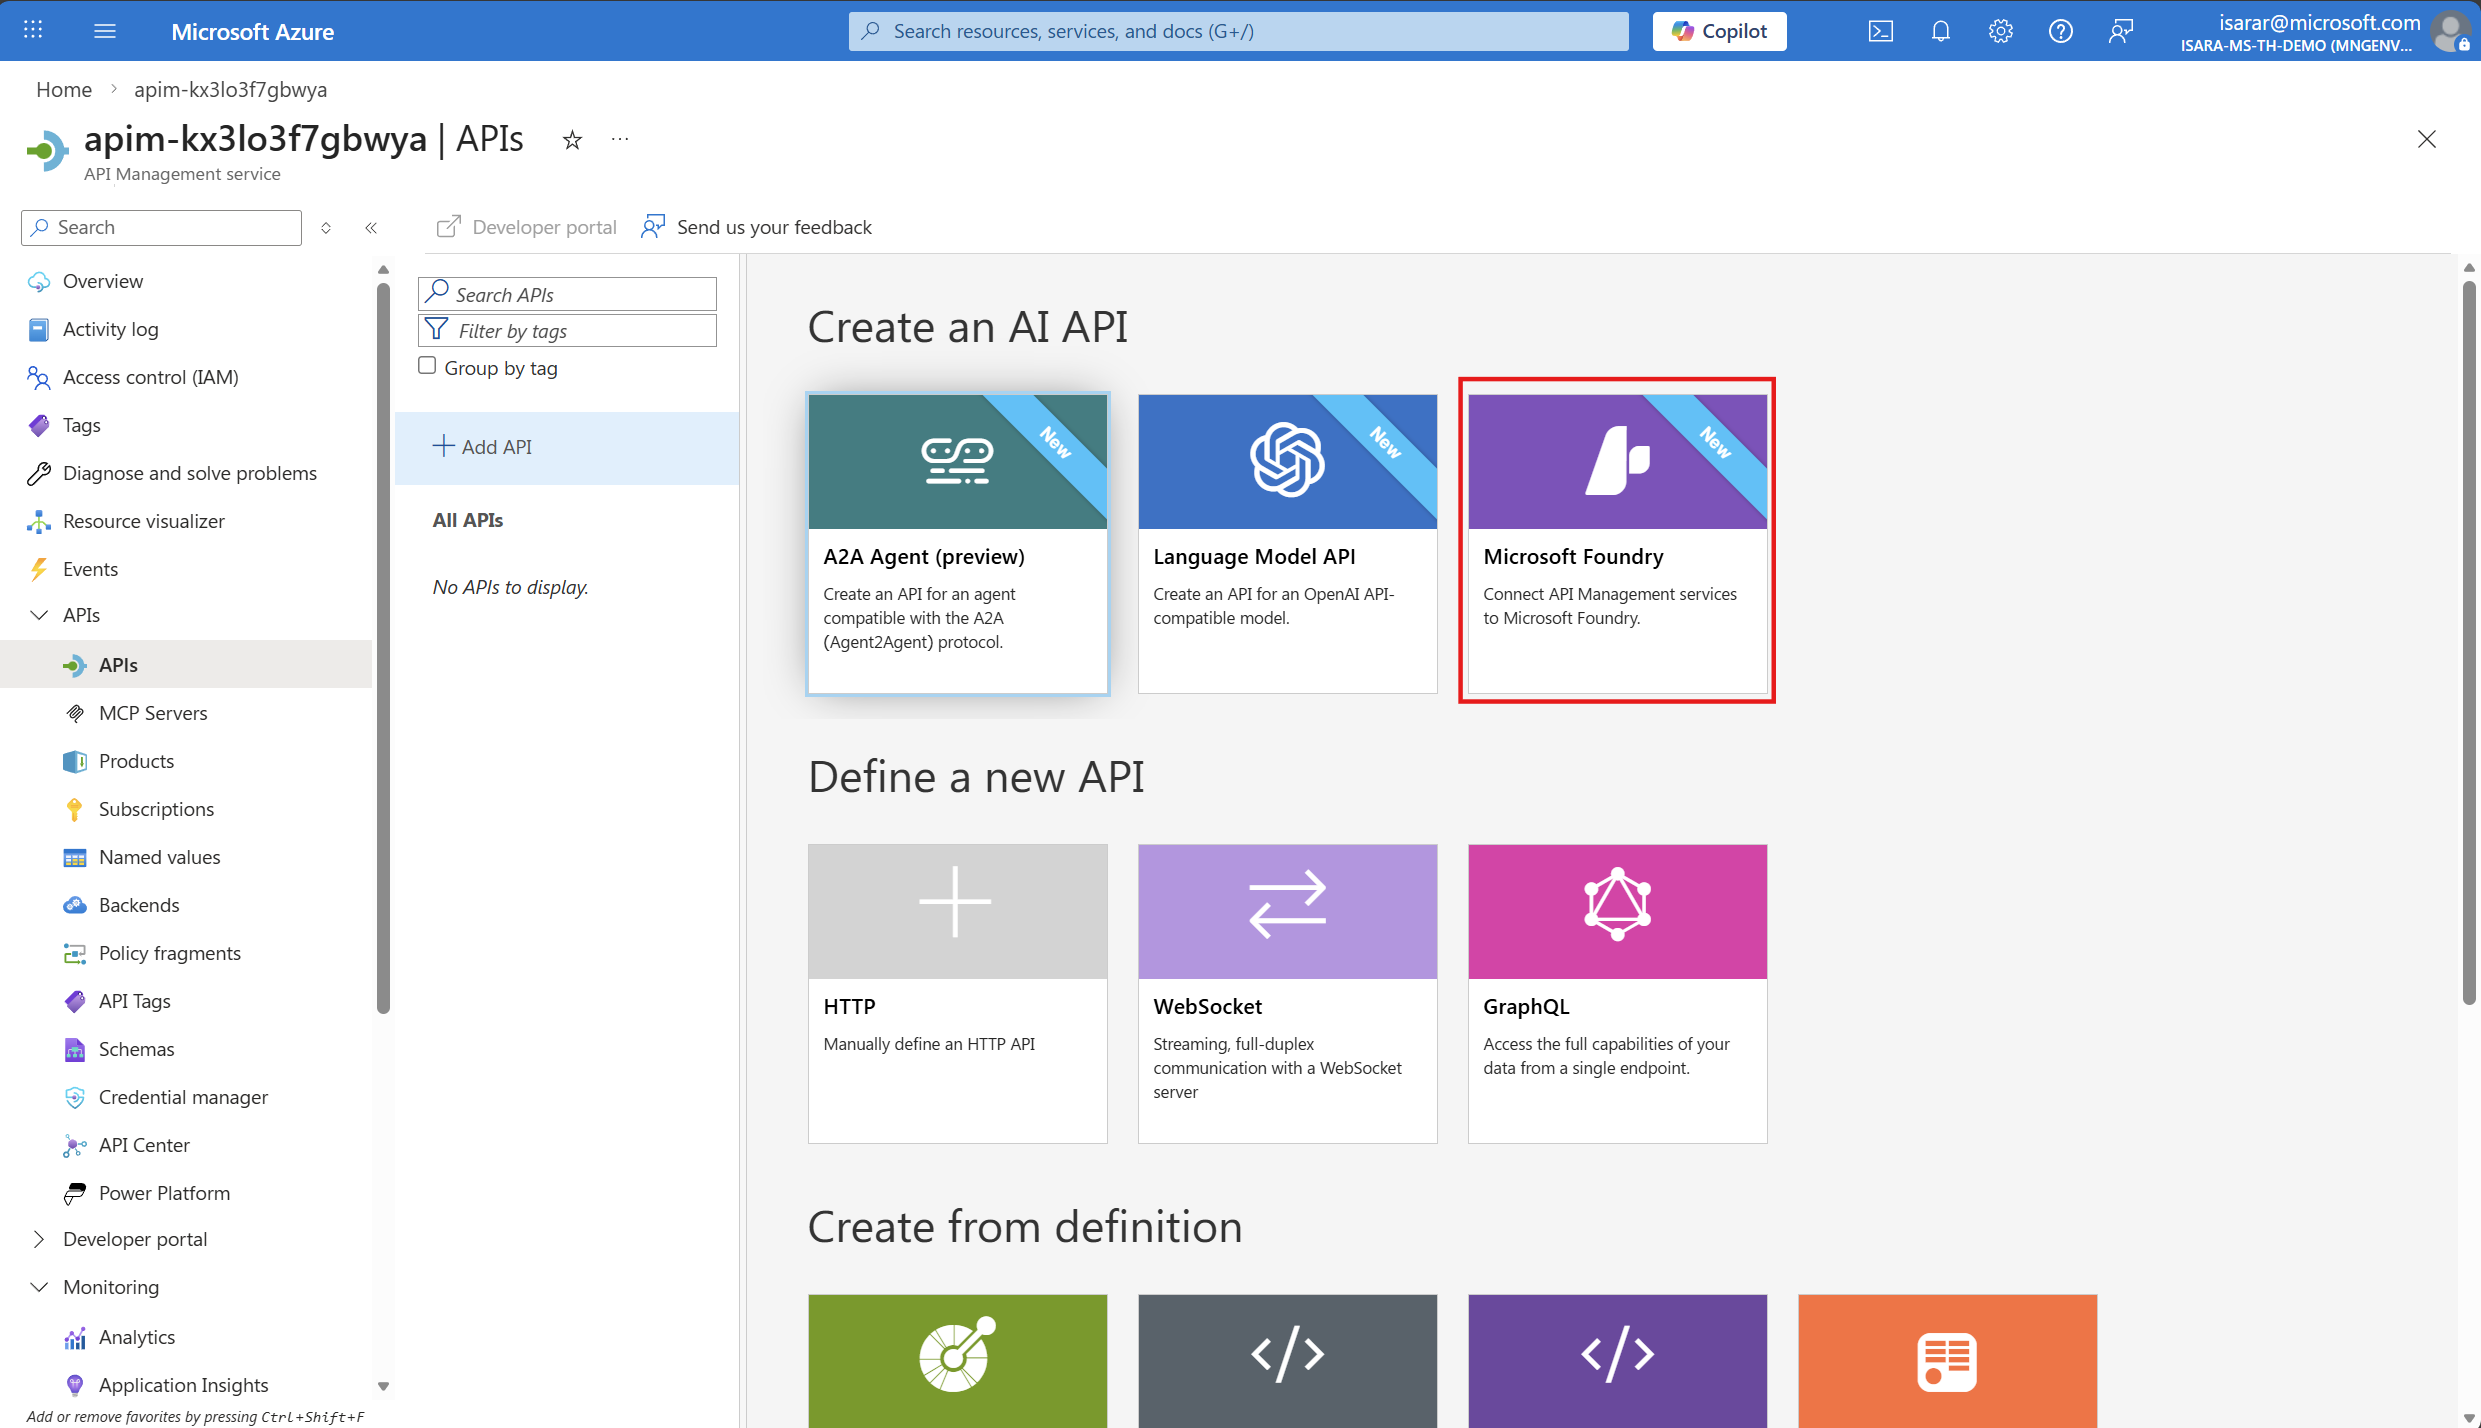Enable the Group by tag checkbox
Viewport: 2481px width, 1428px height.
coord(427,366)
